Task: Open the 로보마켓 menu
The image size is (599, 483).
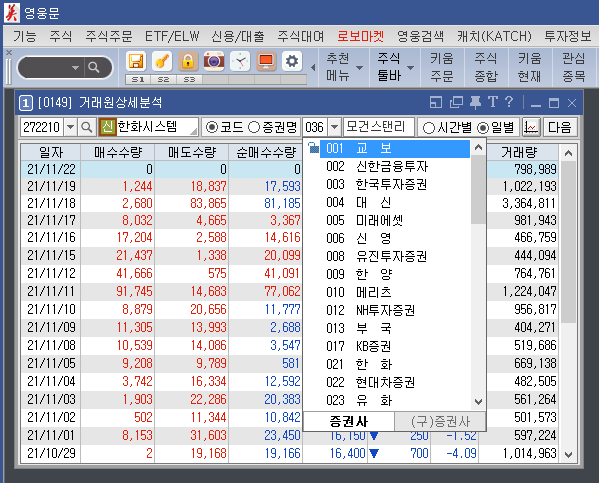Action: pyautogui.click(x=360, y=36)
